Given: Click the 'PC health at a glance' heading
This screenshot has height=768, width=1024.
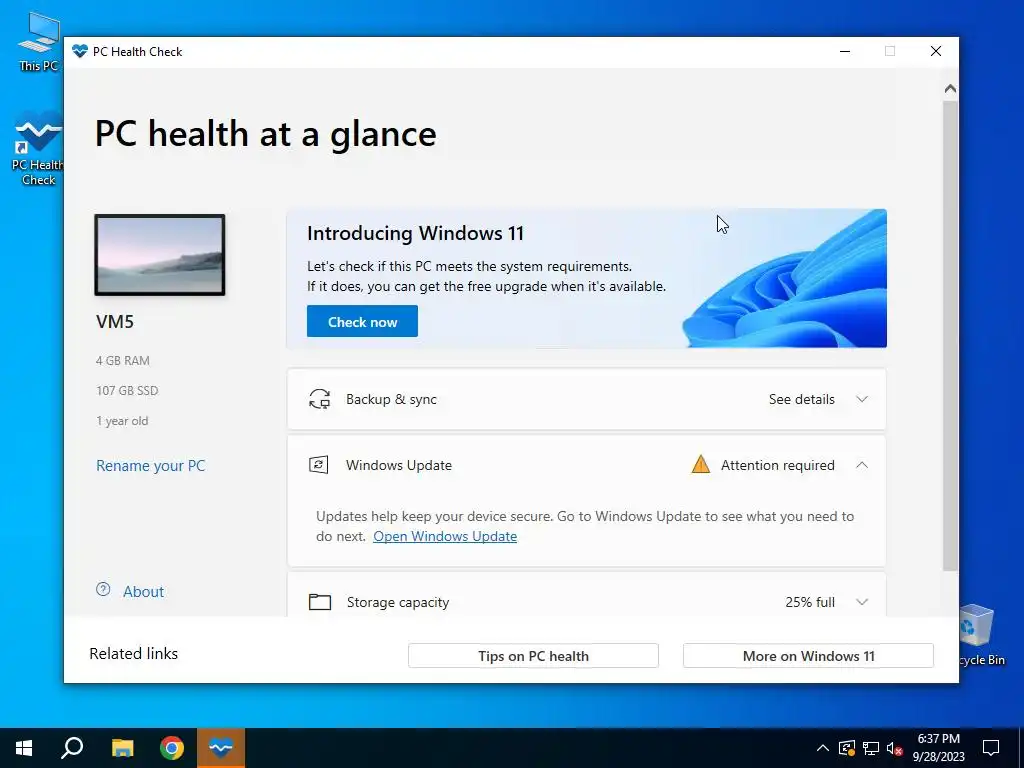Looking at the screenshot, I should [265, 135].
